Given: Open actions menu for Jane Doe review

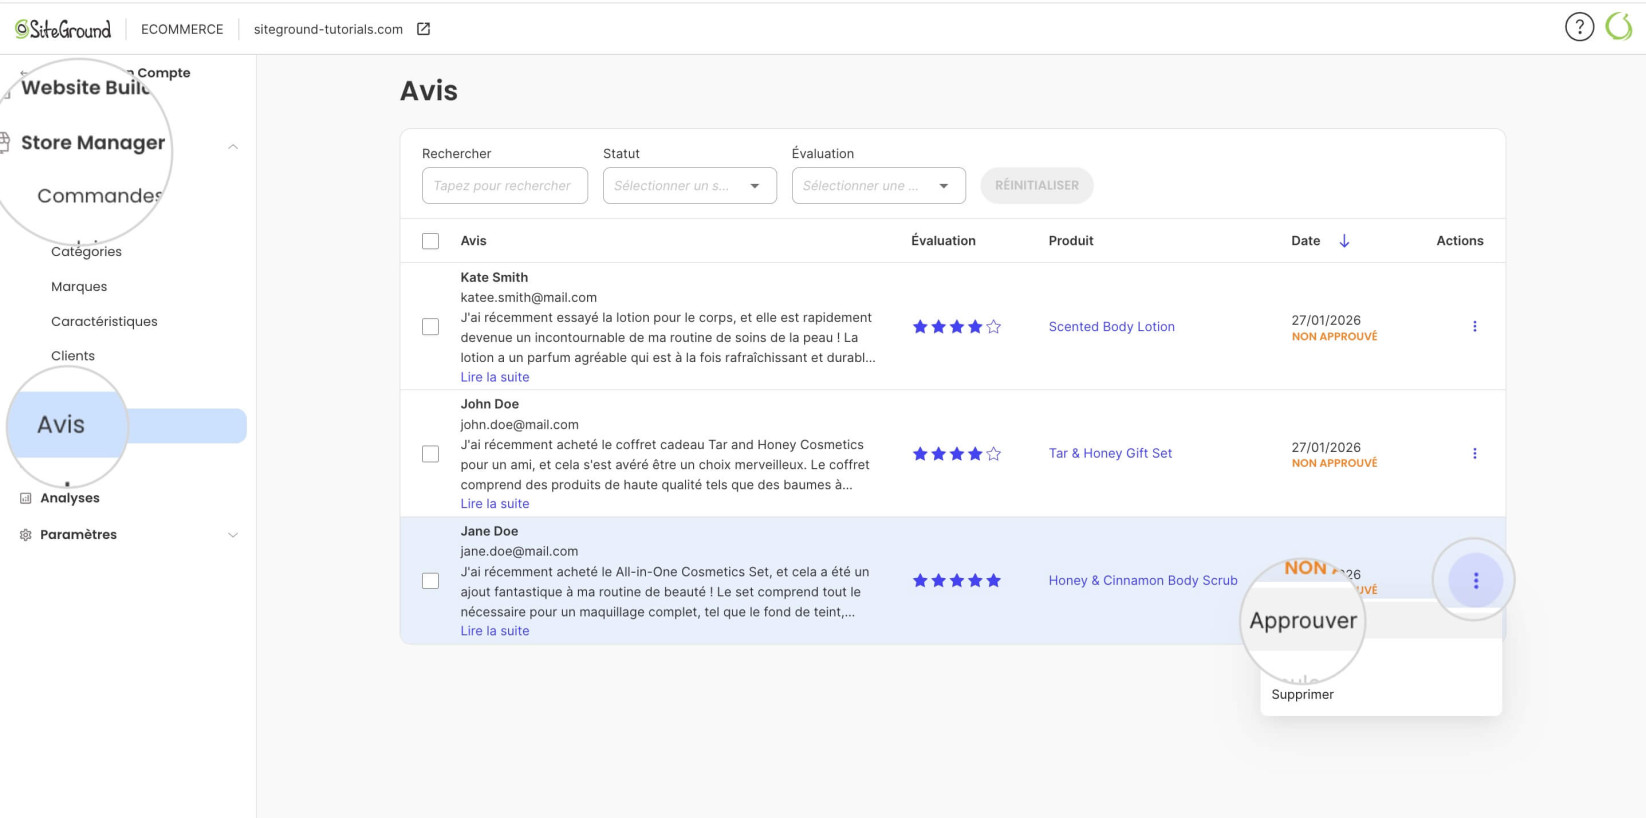Looking at the screenshot, I should (1475, 580).
